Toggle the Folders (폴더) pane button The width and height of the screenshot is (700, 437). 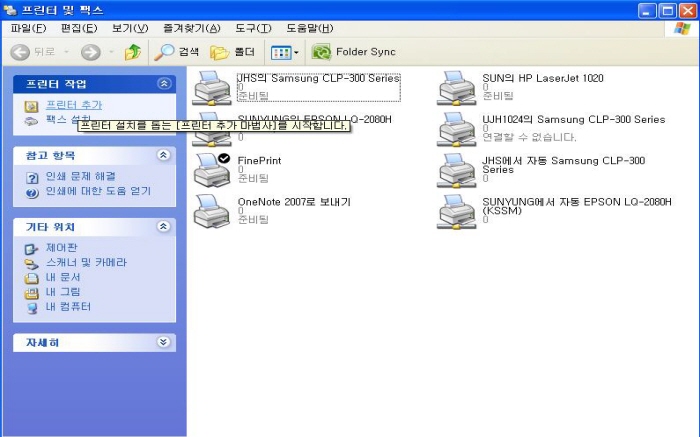(233, 52)
